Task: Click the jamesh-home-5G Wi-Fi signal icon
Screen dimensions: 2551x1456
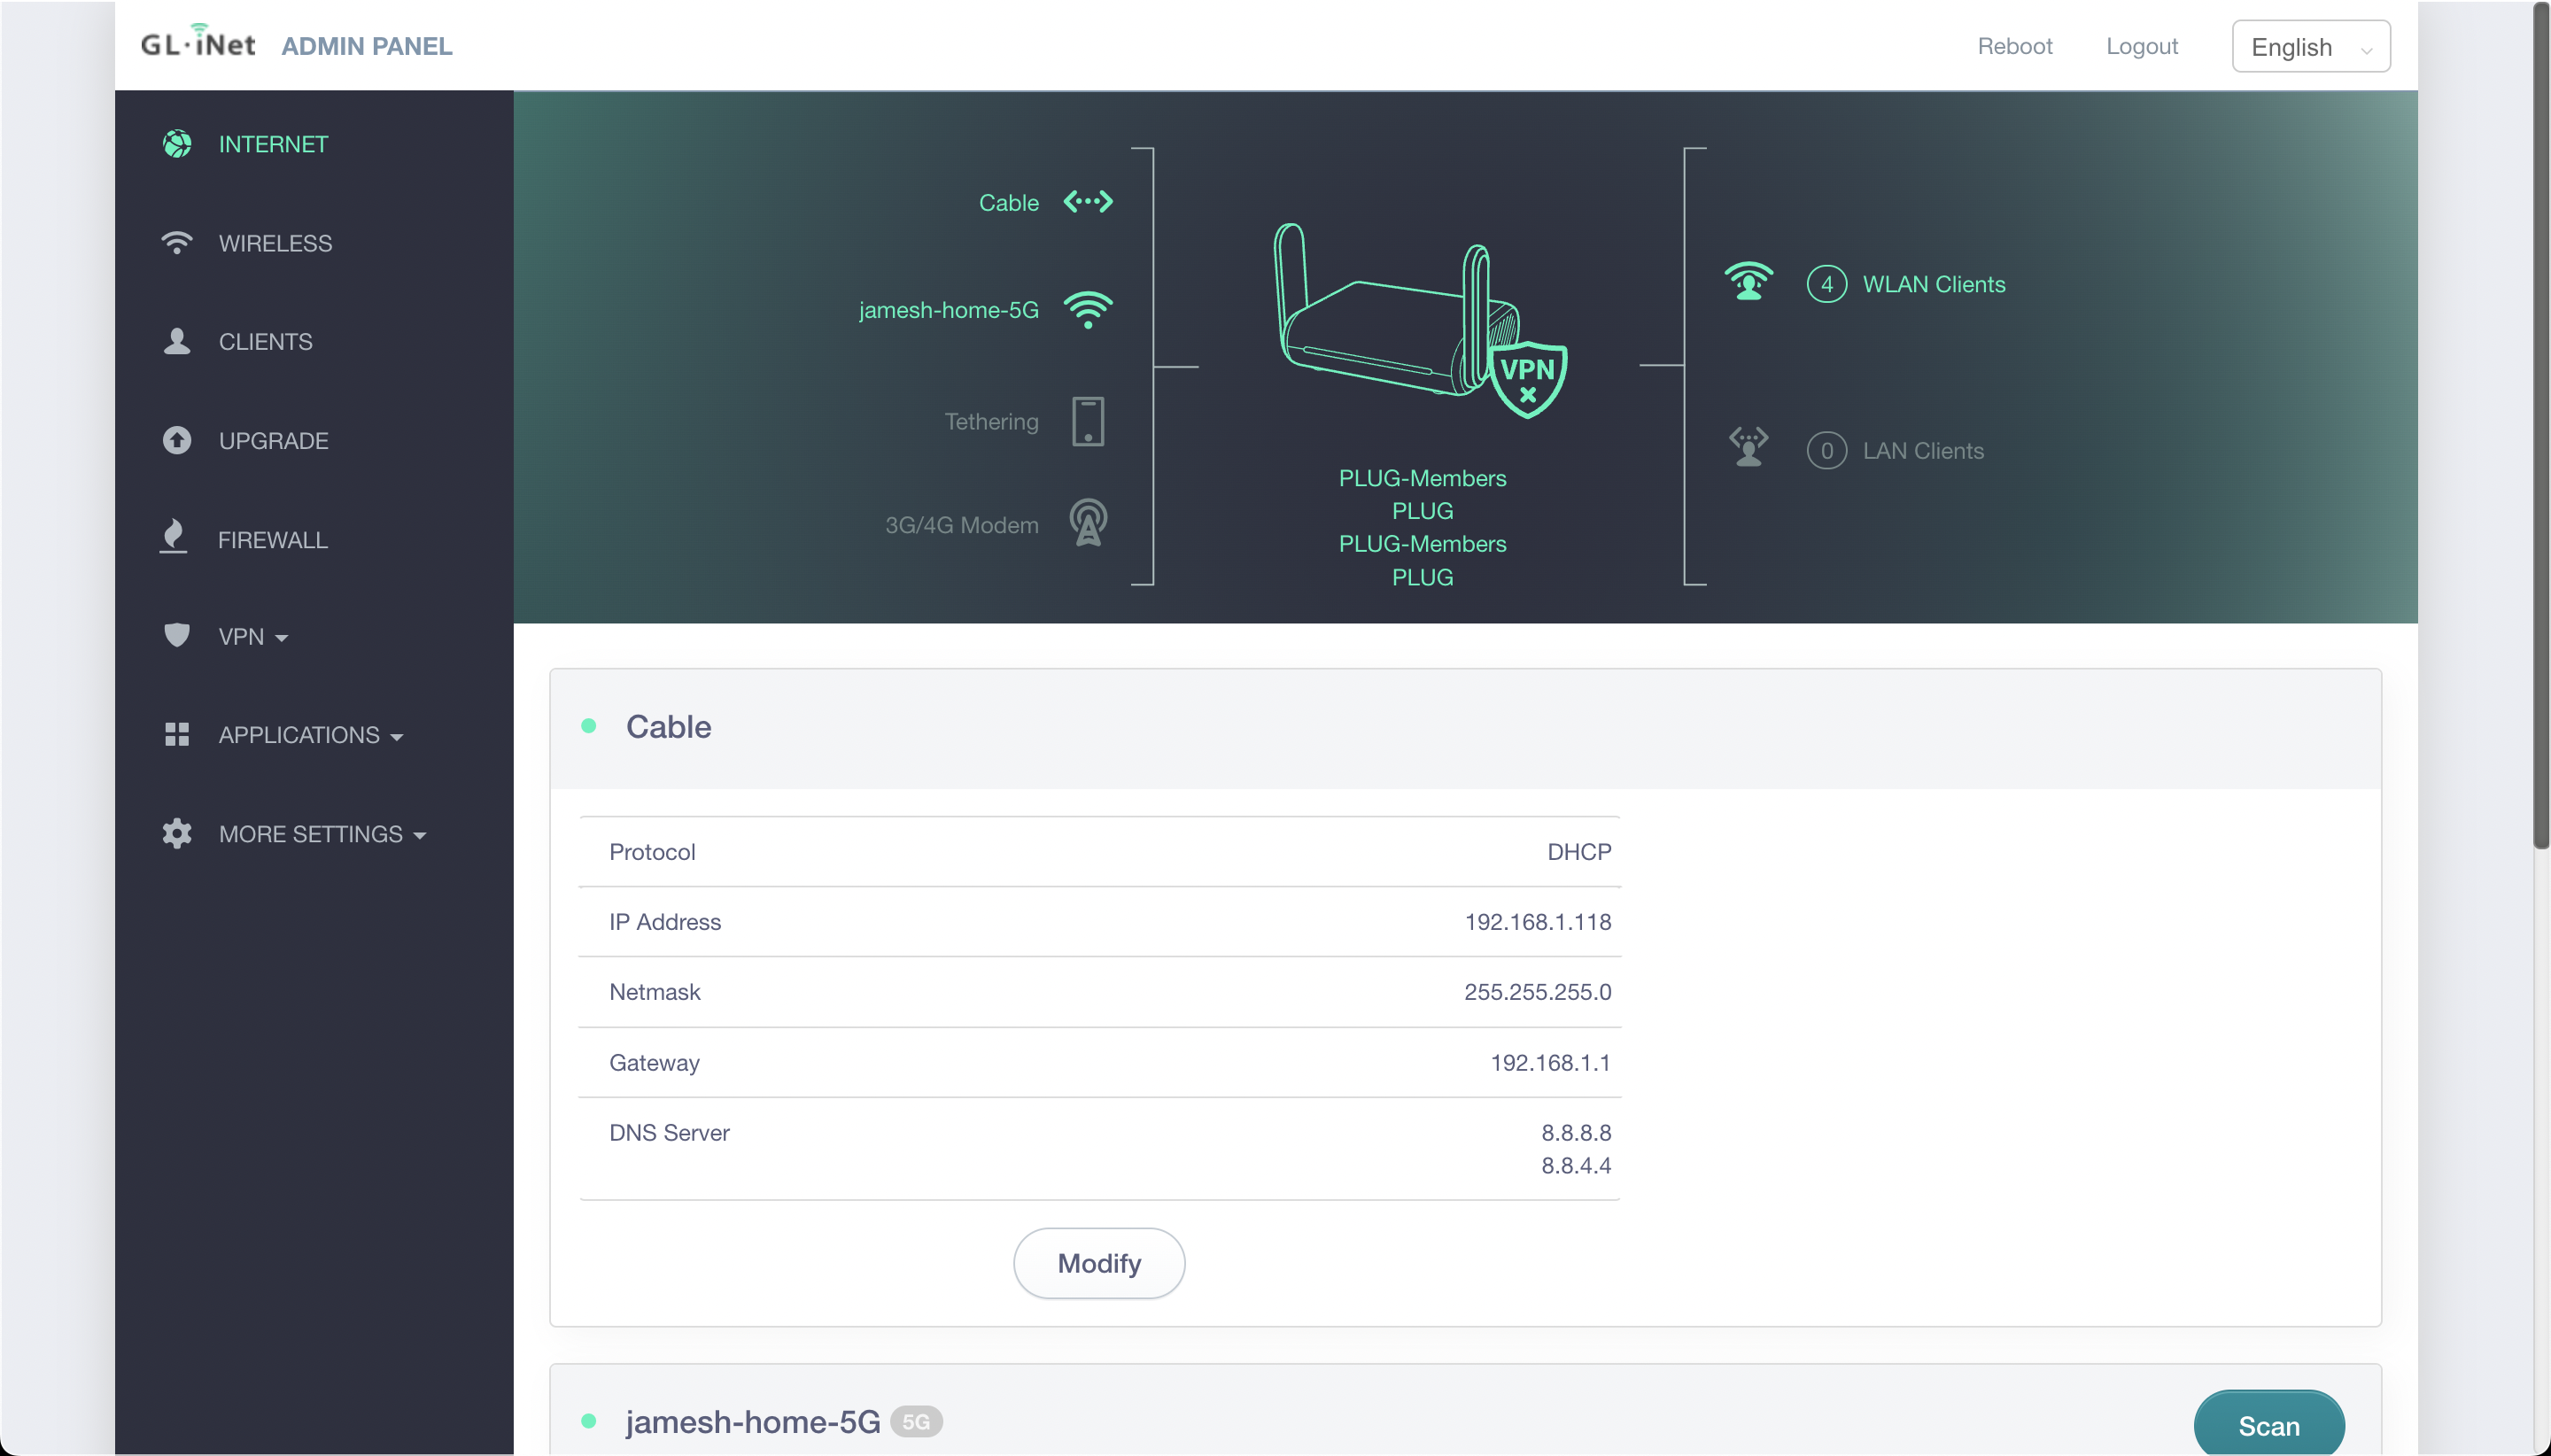Action: click(x=1088, y=310)
